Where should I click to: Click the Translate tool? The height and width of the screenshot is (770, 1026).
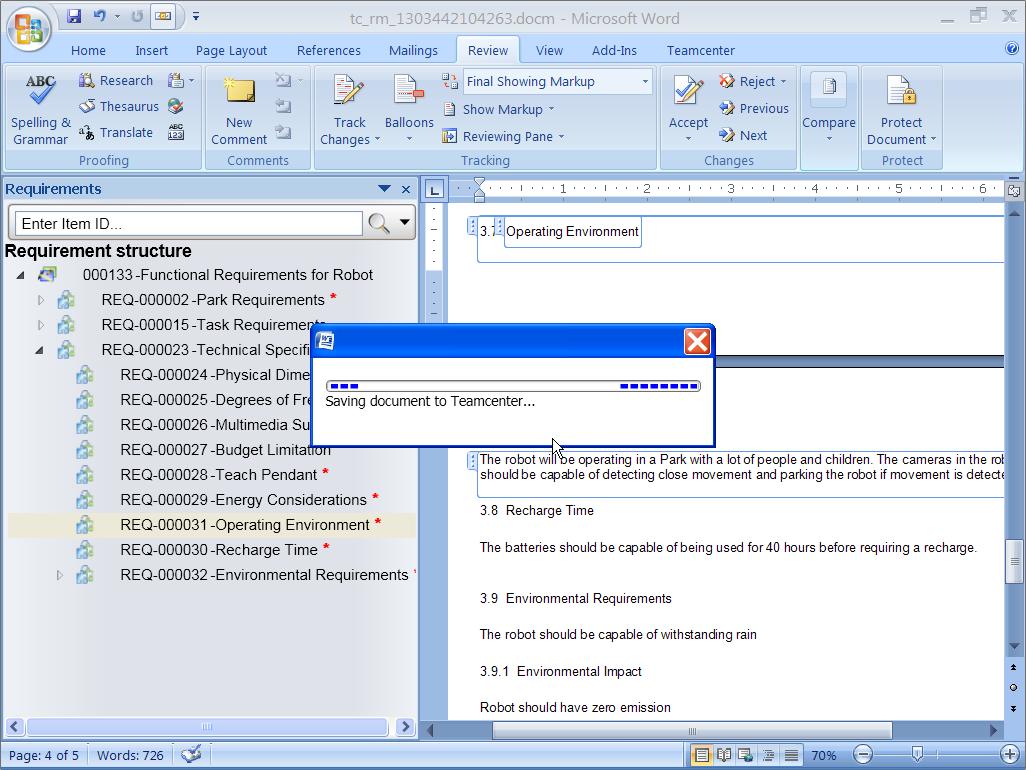point(116,132)
